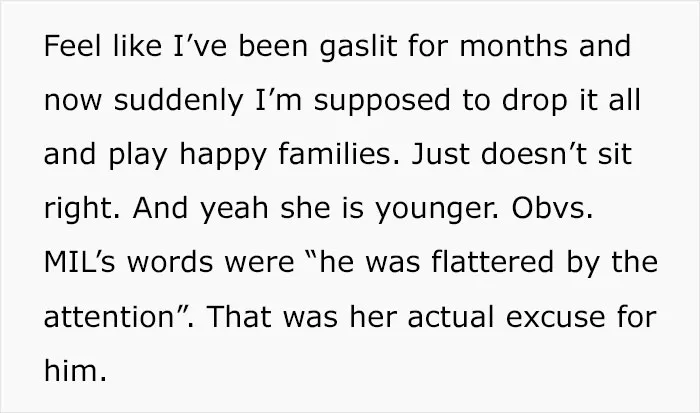Click the word "yeah"

pos(234,209)
